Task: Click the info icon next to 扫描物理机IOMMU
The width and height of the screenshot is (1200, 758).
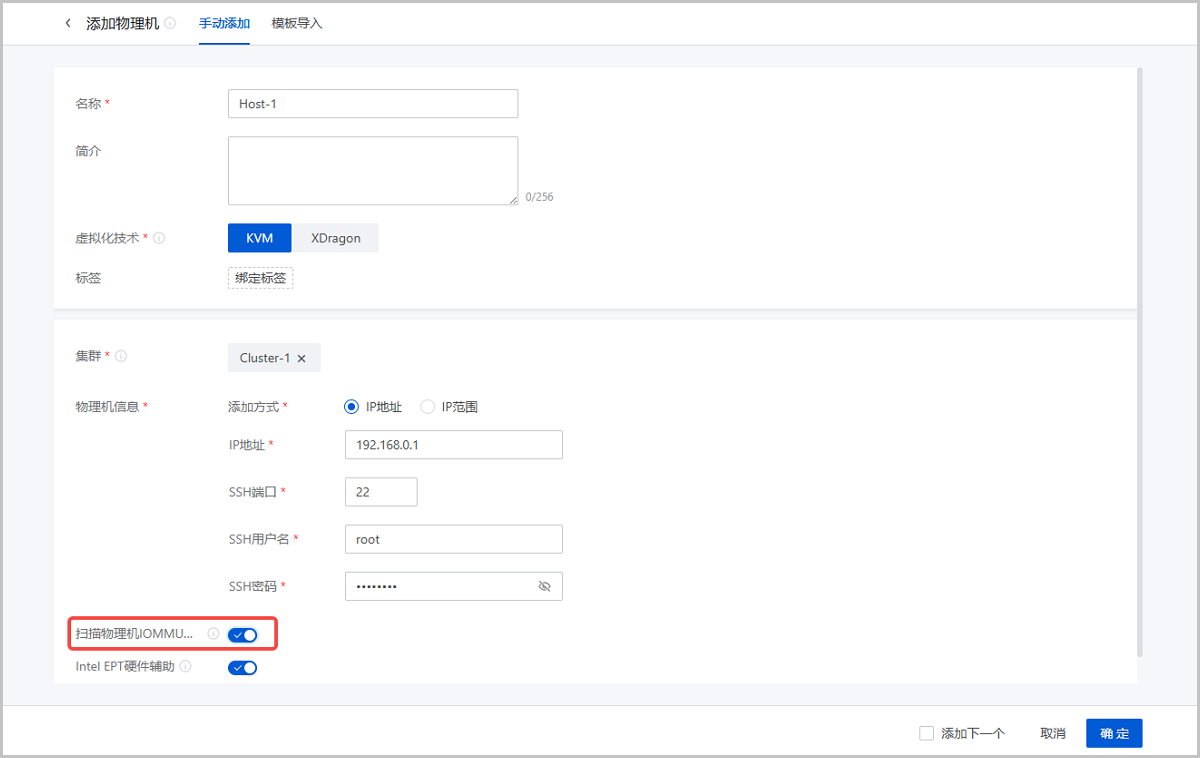Action: [213, 633]
